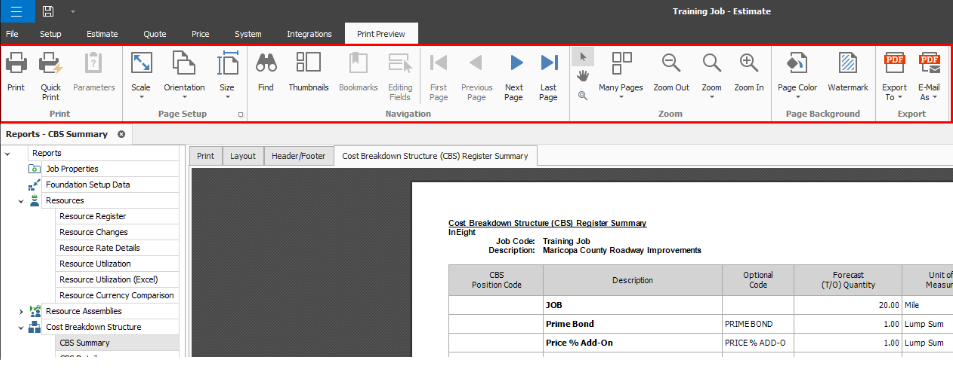
Task: Select the Print Preview ribbon tab
Action: click(381, 34)
